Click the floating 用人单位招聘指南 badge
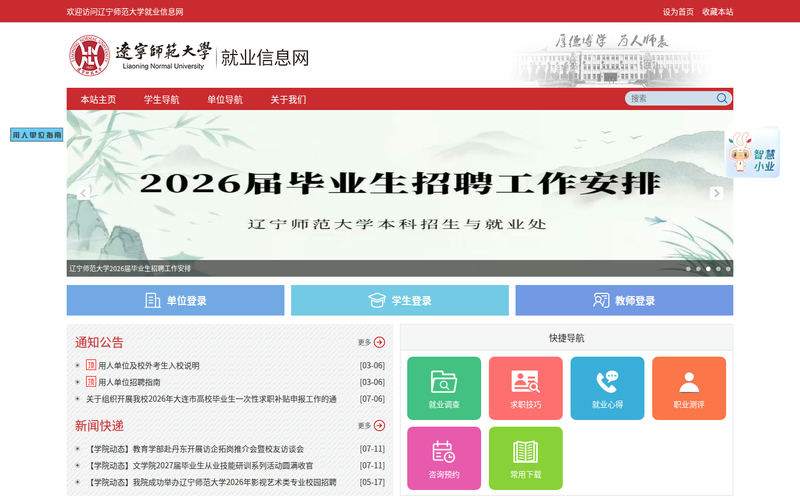Screen dimensions: 800x500 (37, 135)
